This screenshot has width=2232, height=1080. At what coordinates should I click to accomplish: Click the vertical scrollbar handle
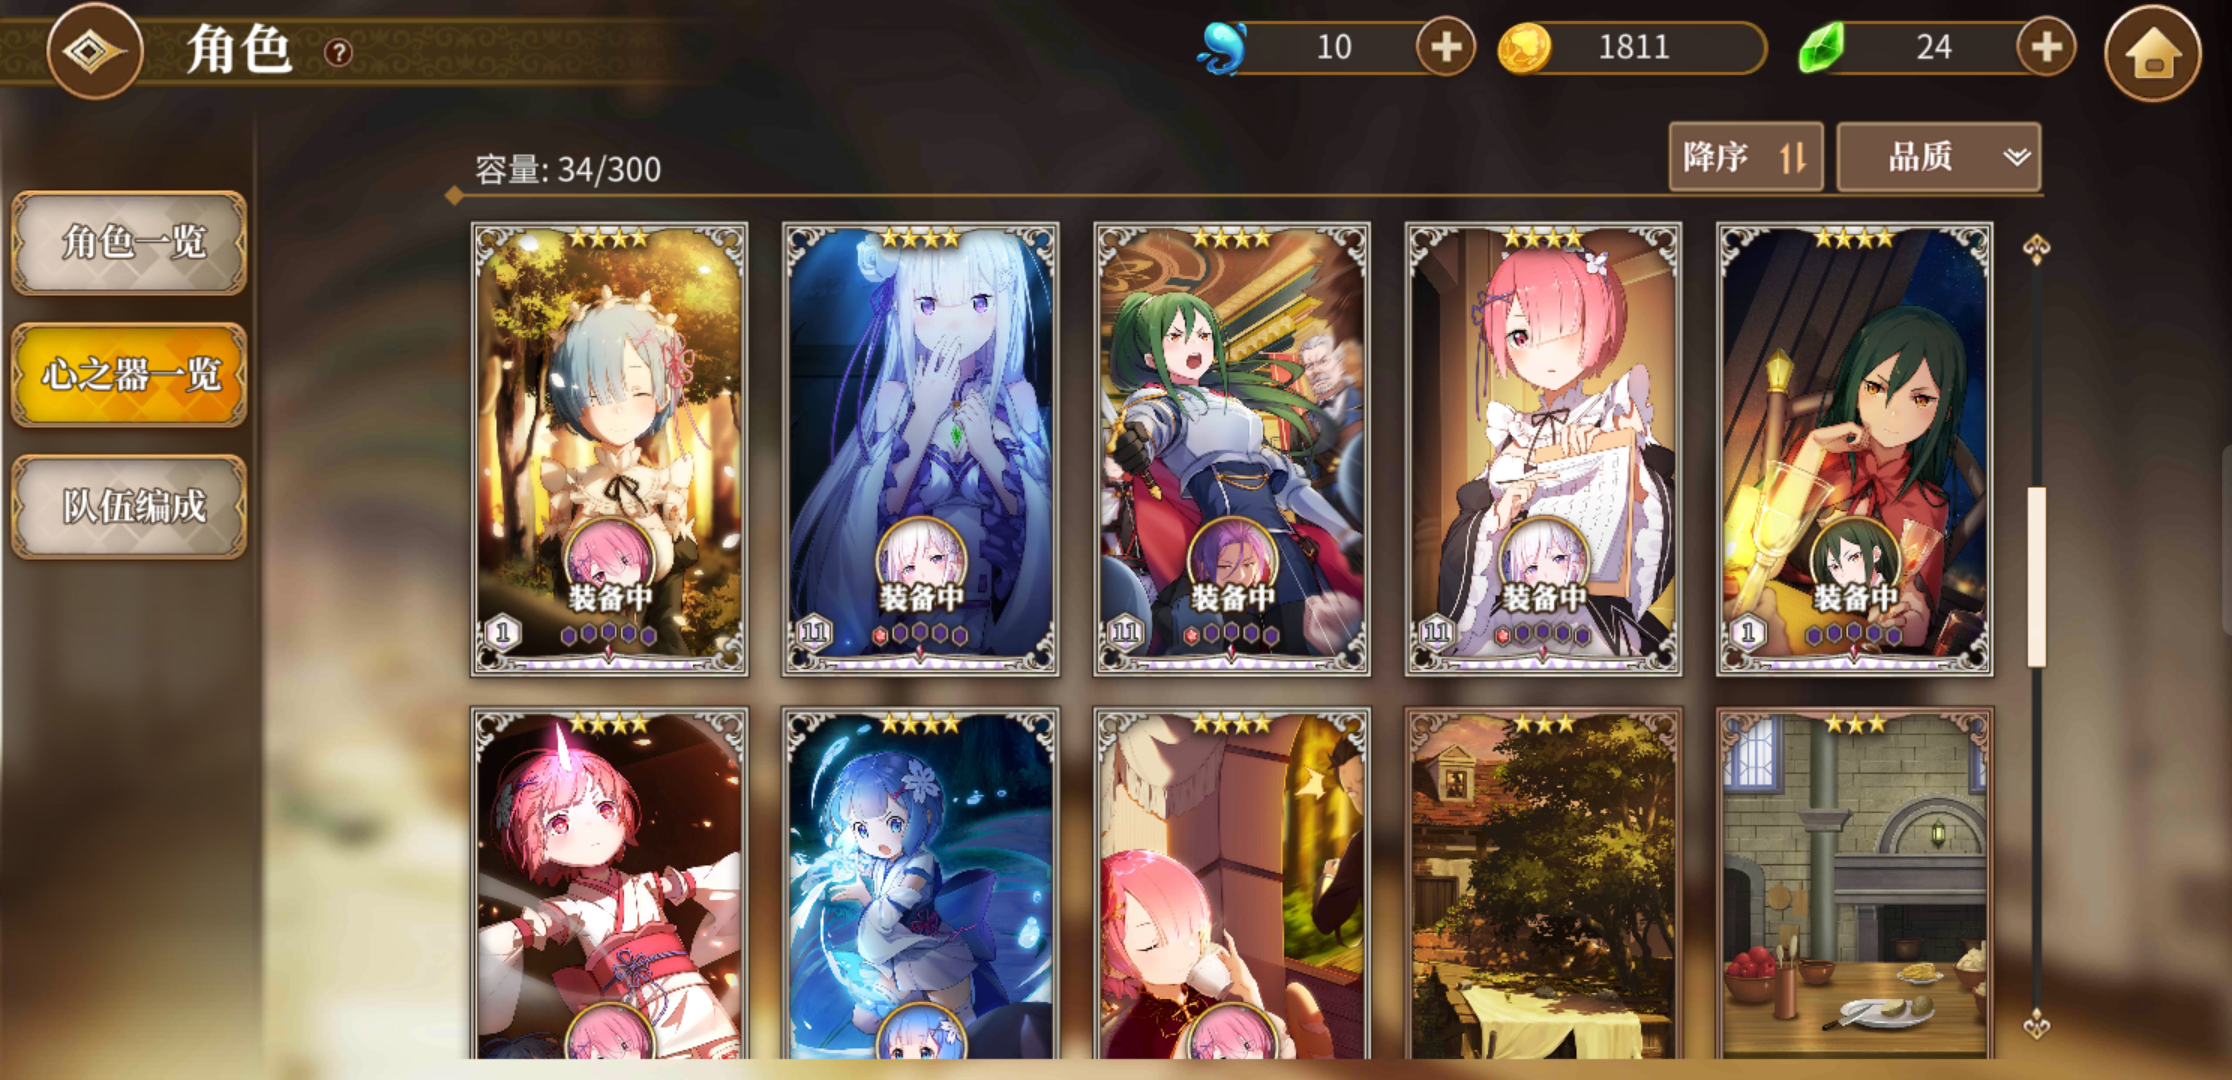[2036, 577]
